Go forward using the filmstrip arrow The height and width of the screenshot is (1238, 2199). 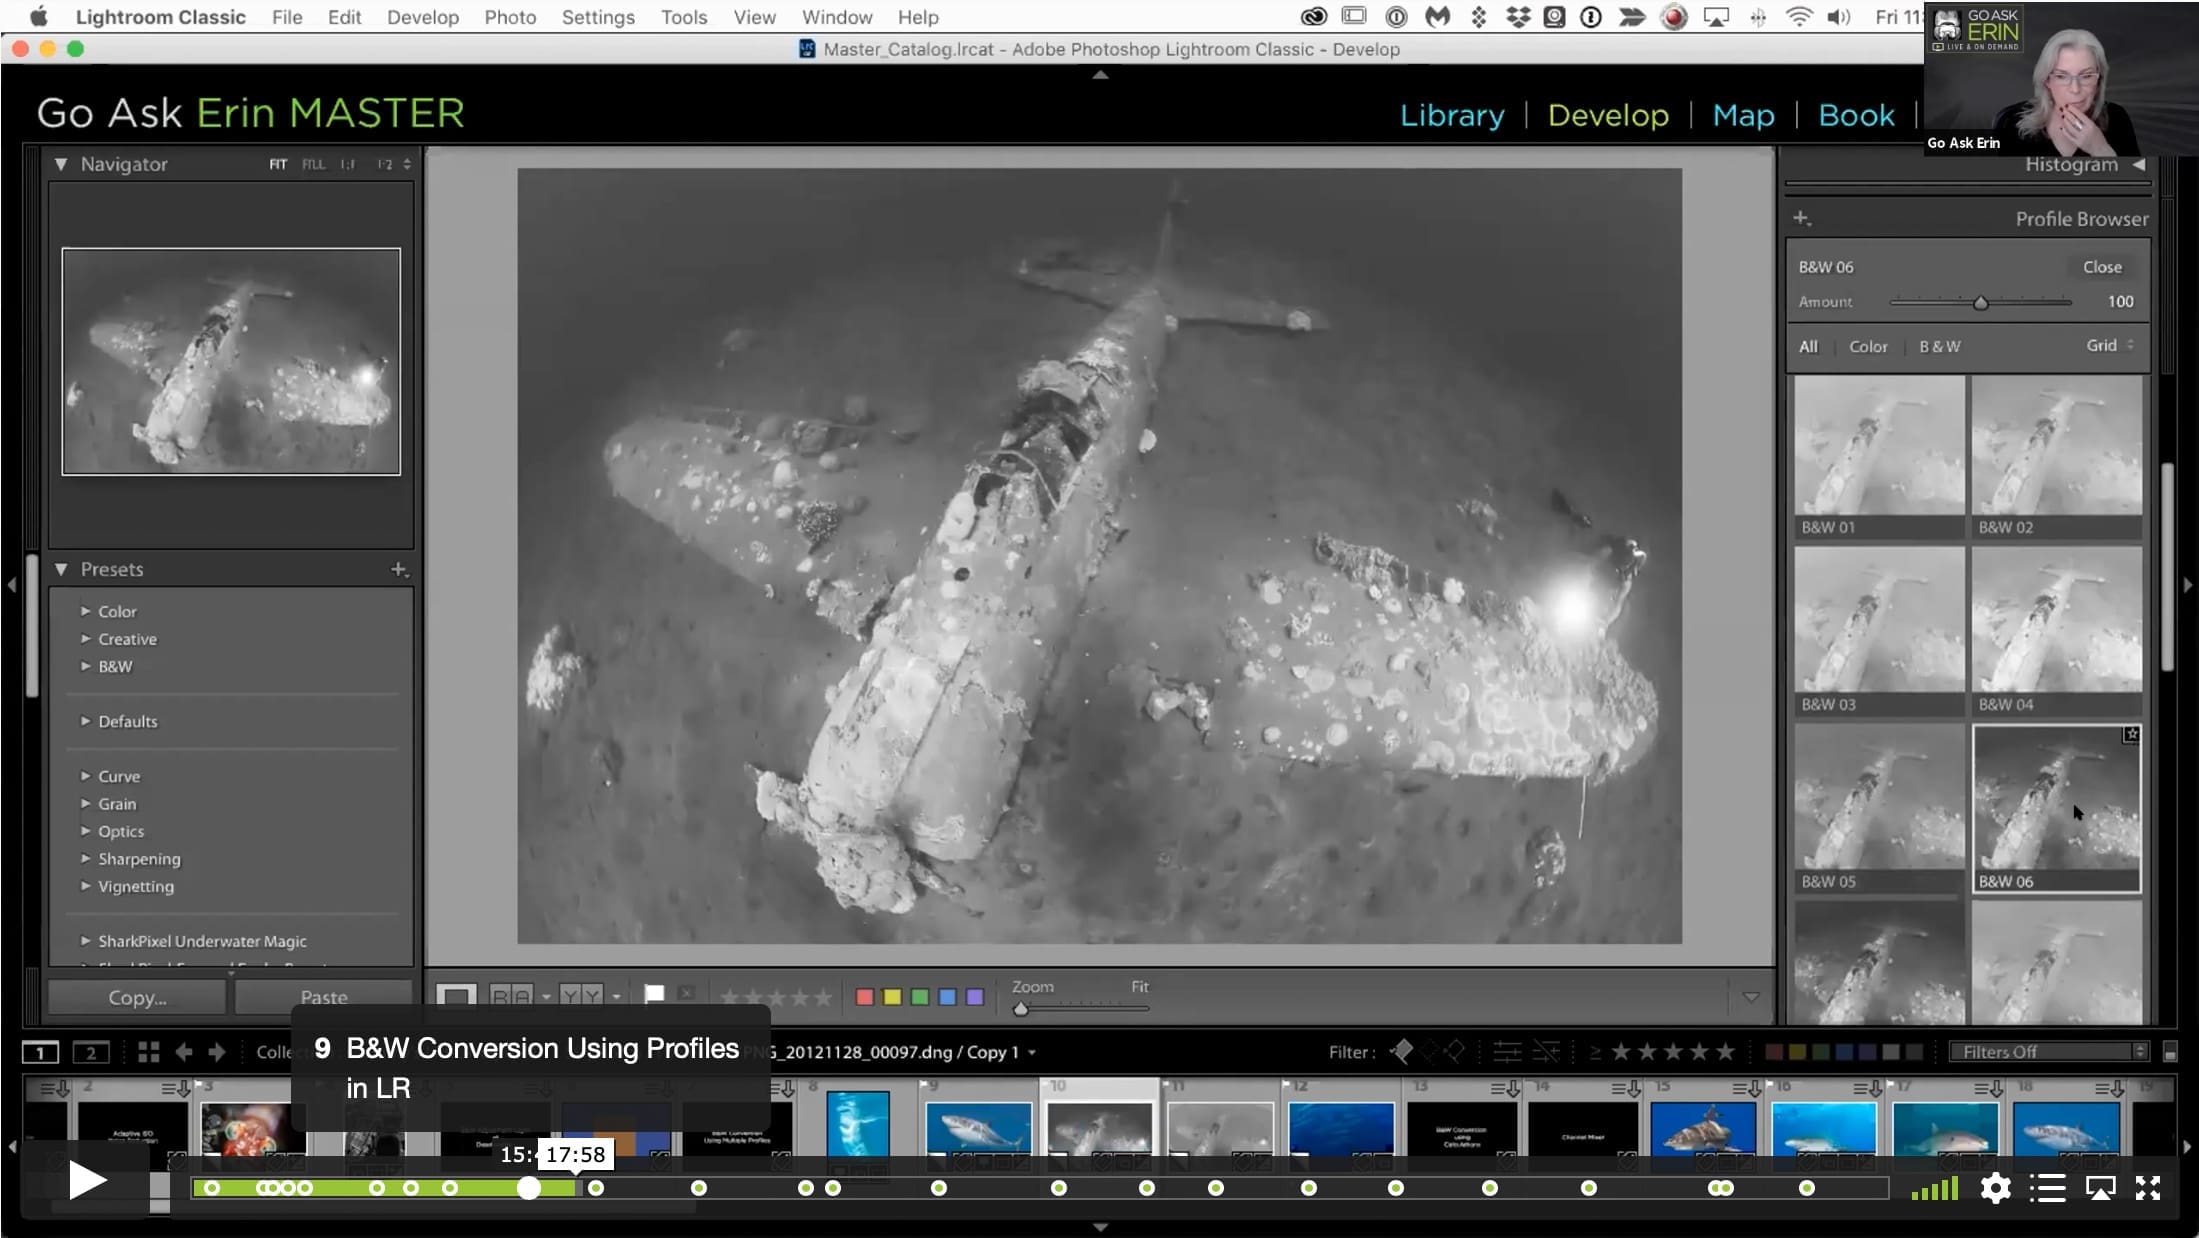(x=217, y=1052)
